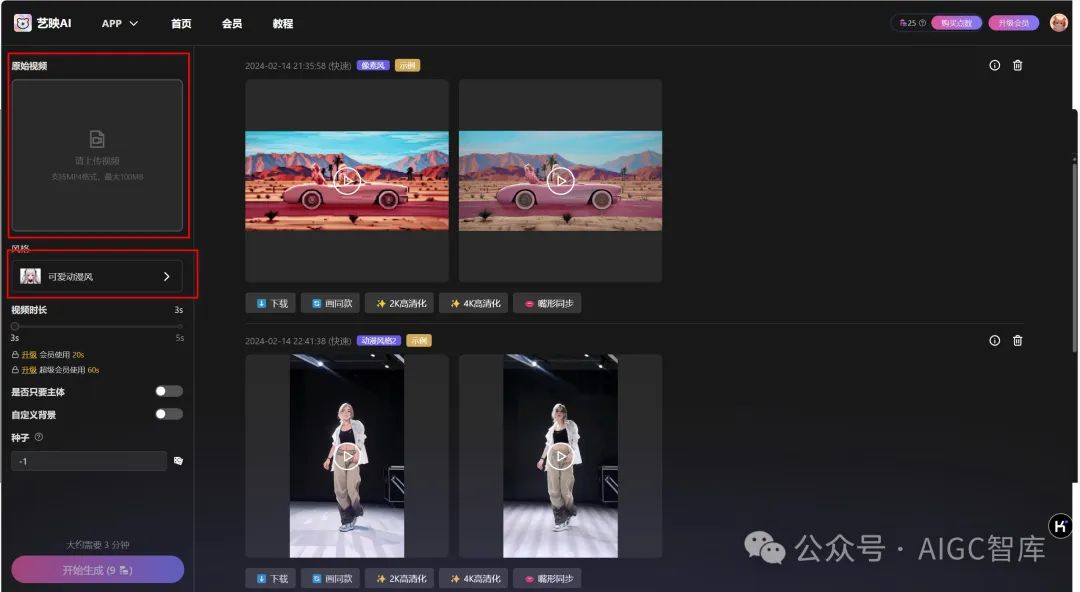The image size is (1080, 592).
Task: Click the 示例 tag on 21:35:58 task
Action: point(407,65)
